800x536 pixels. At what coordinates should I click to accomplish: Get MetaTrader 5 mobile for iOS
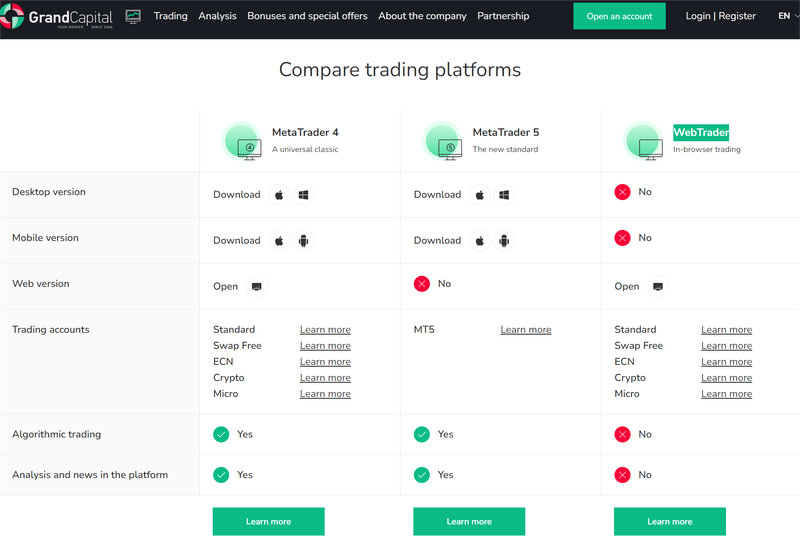point(480,241)
